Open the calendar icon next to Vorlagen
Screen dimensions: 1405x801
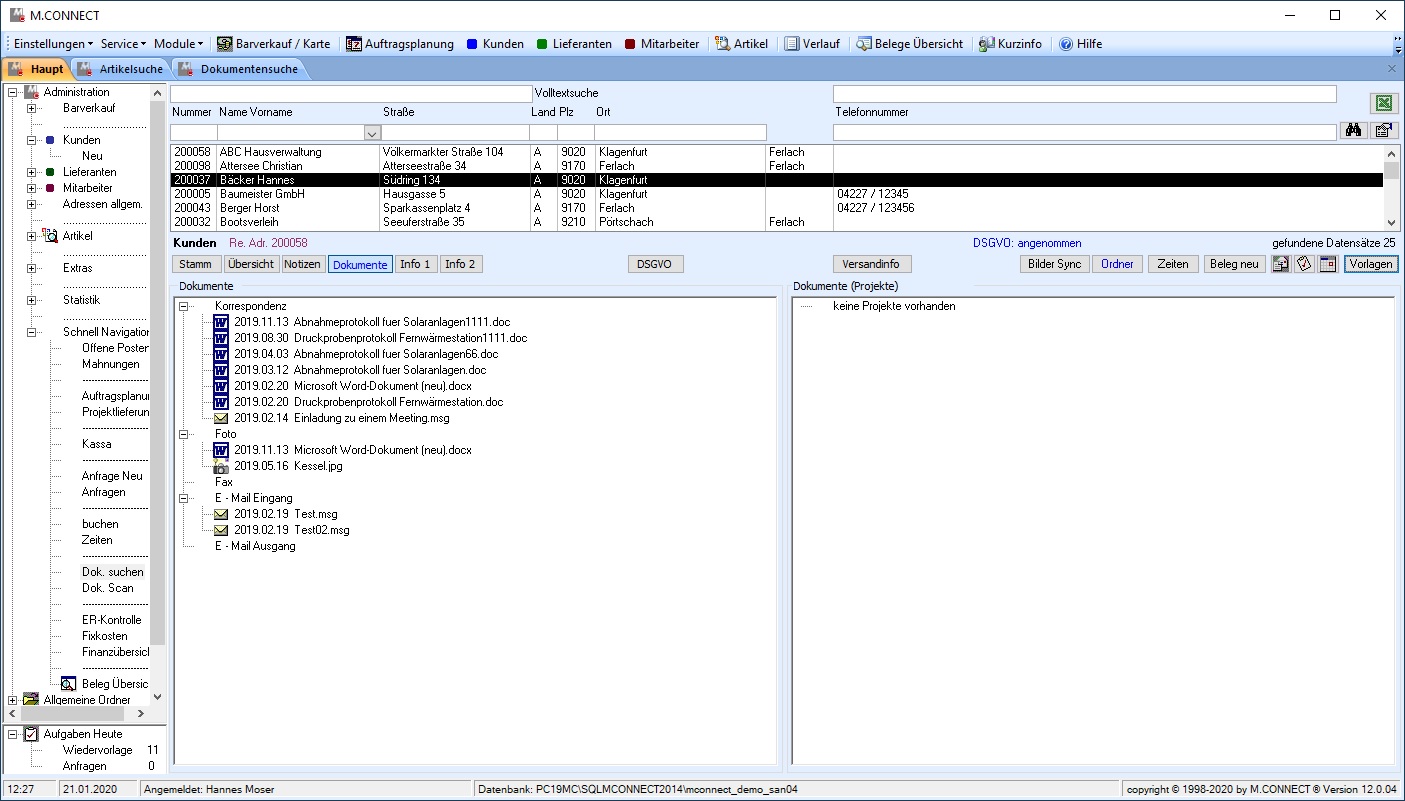click(x=1328, y=264)
